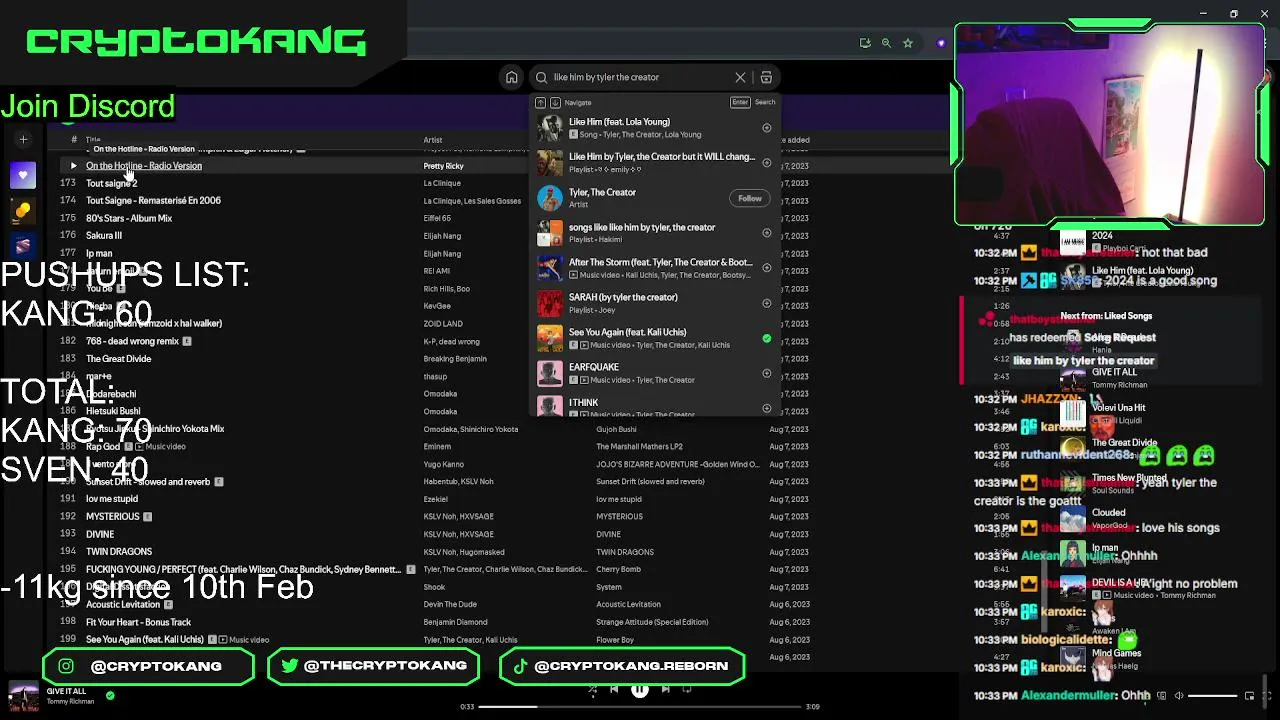1280x720 pixels.
Task: Create playlist with plus icon in sidebar
Action: click(23, 140)
